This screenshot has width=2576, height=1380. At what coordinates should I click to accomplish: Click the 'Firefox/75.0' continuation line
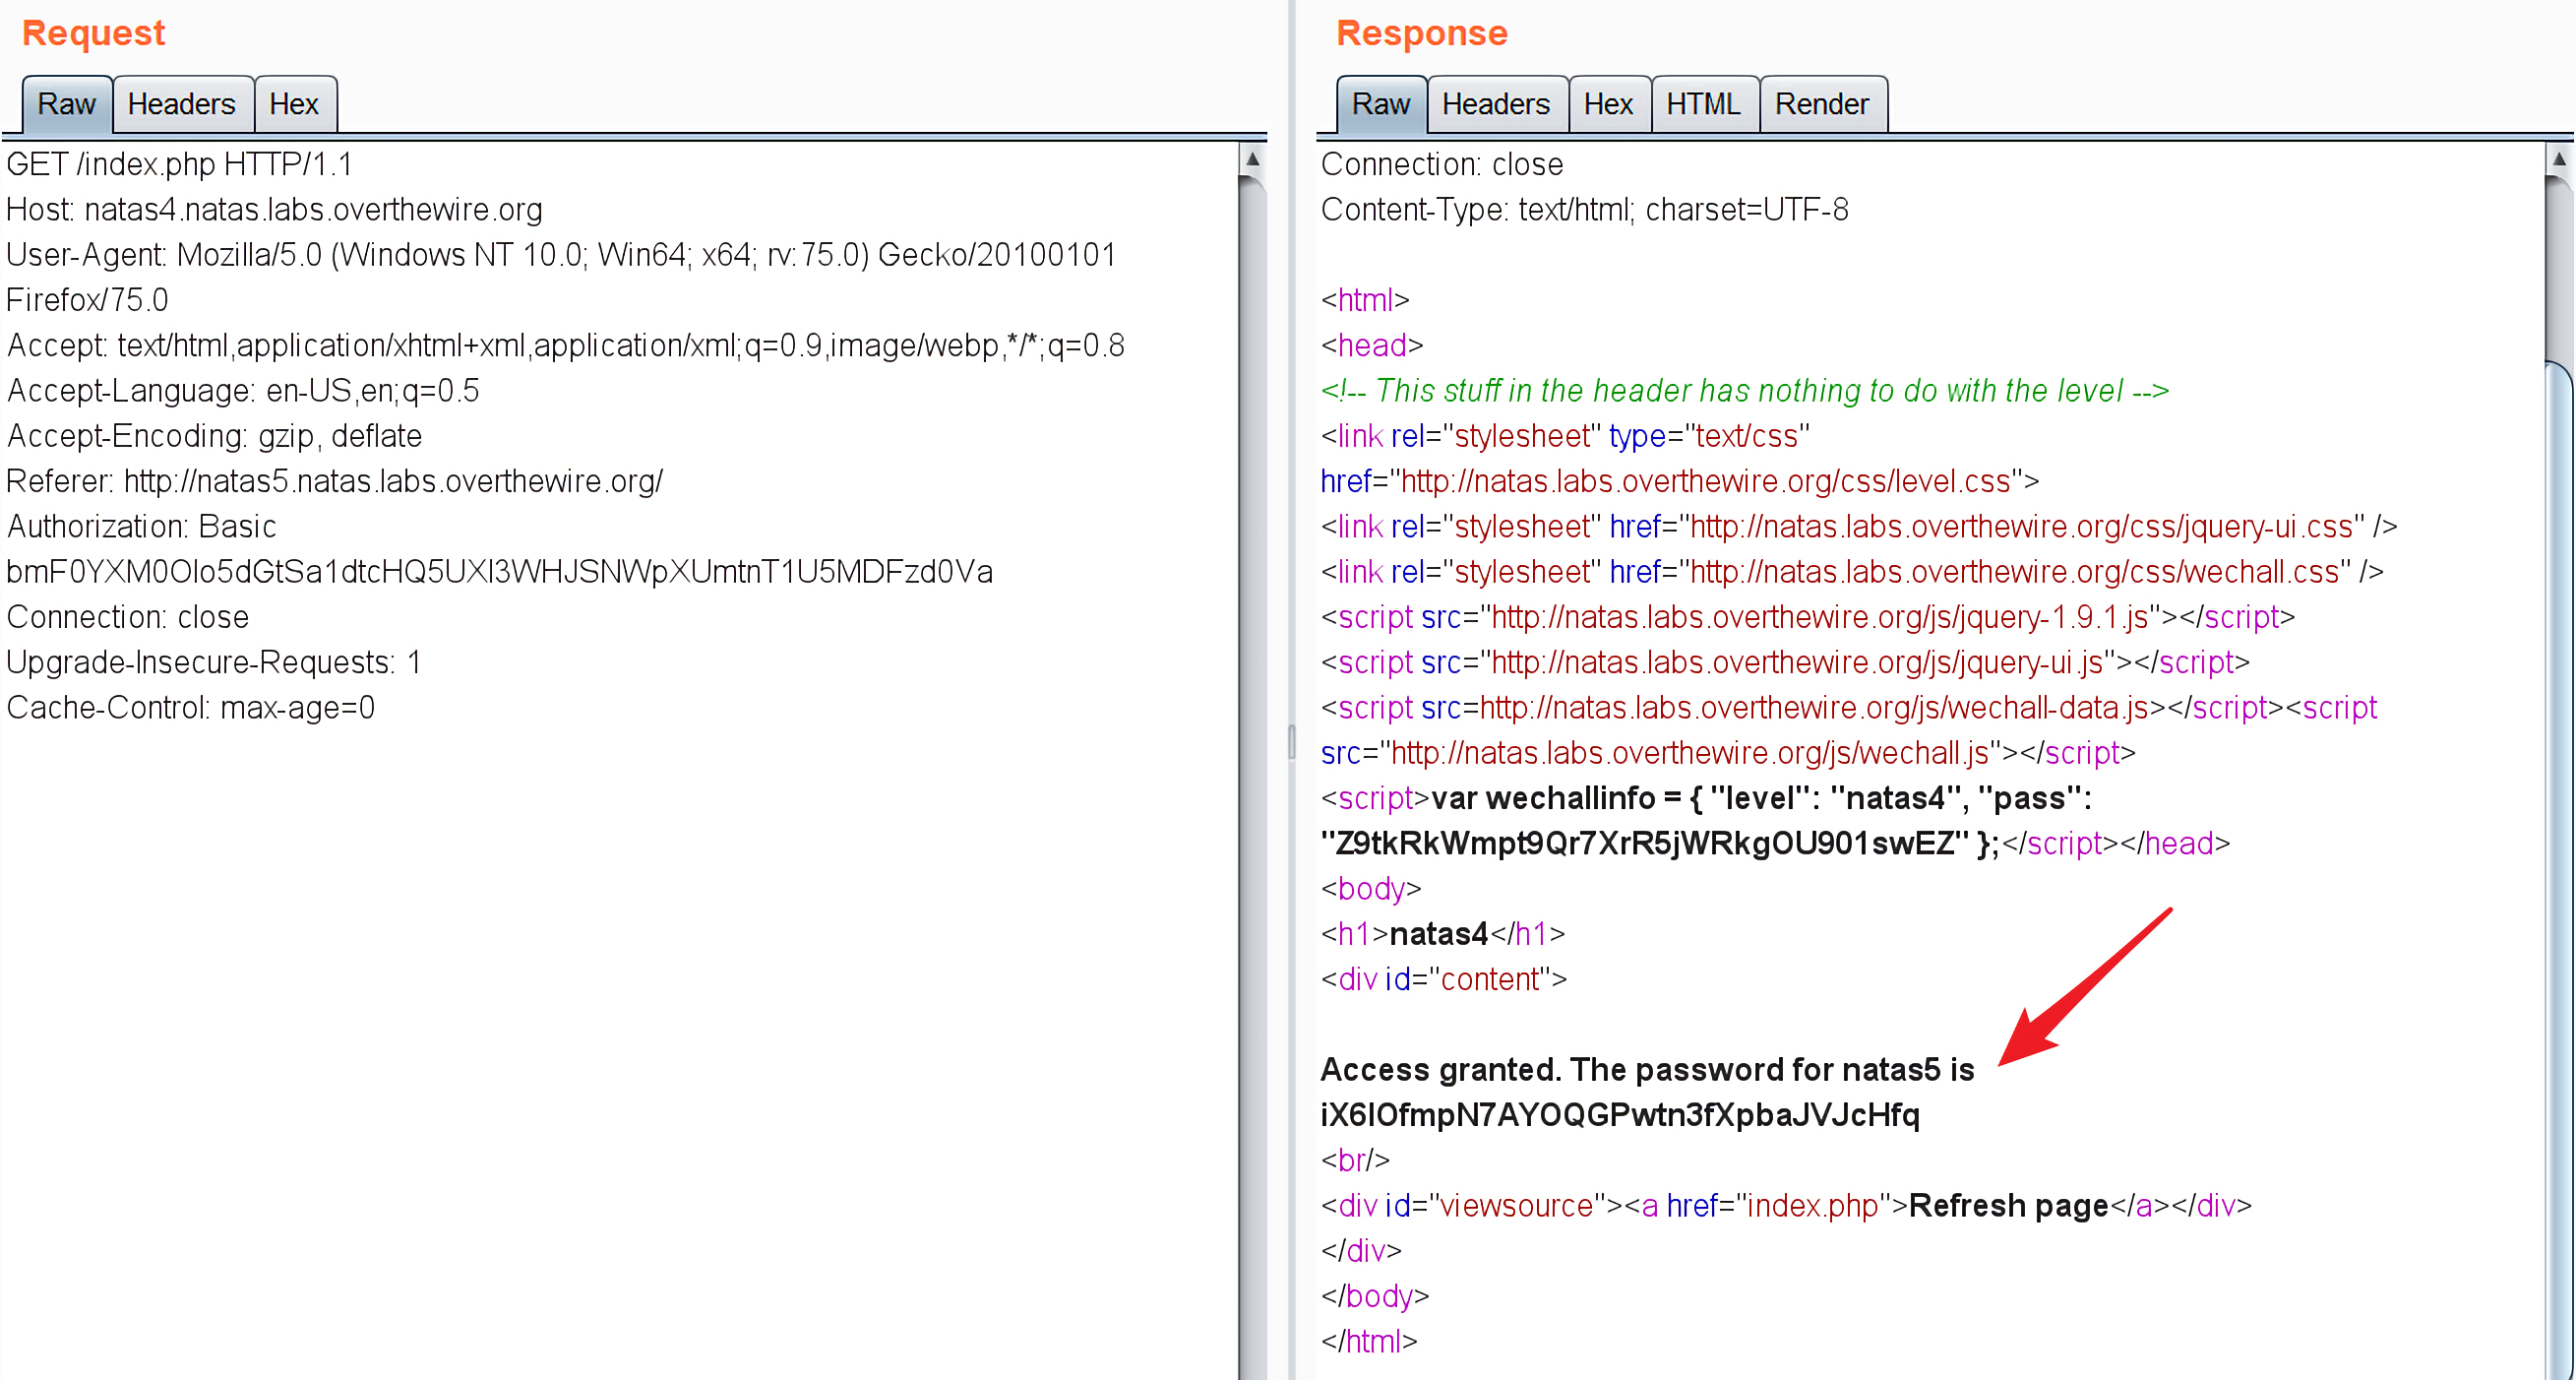(x=87, y=300)
